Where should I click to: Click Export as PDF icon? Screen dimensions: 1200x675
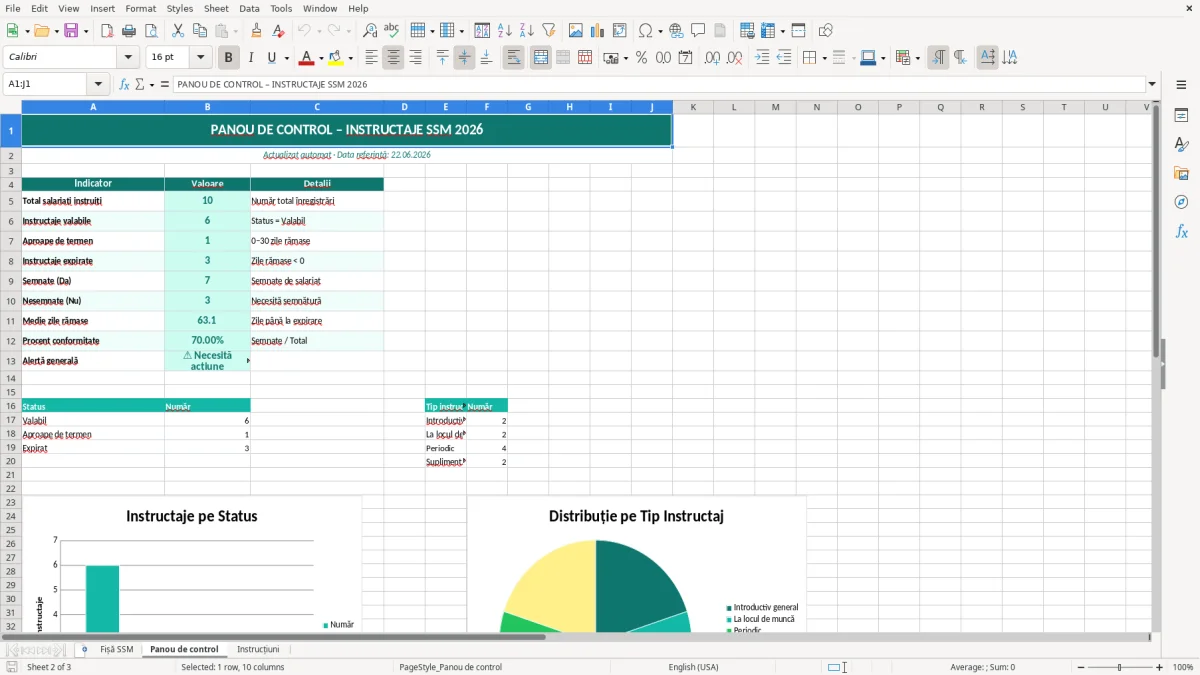[x=107, y=31]
